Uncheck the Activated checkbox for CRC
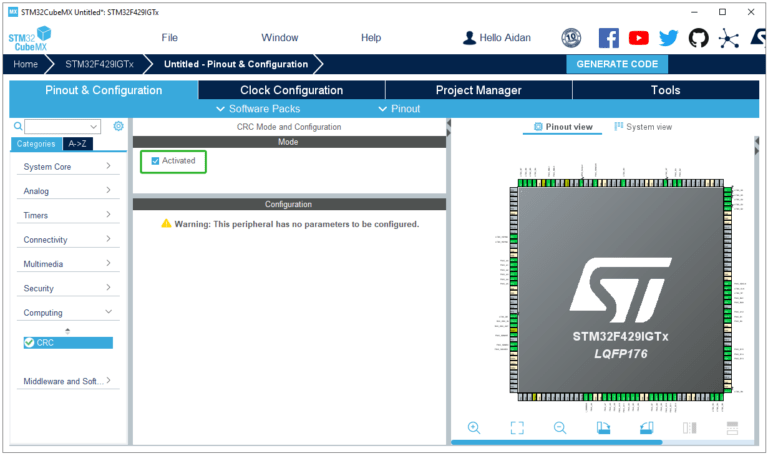The height and width of the screenshot is (456, 768). [x=155, y=161]
